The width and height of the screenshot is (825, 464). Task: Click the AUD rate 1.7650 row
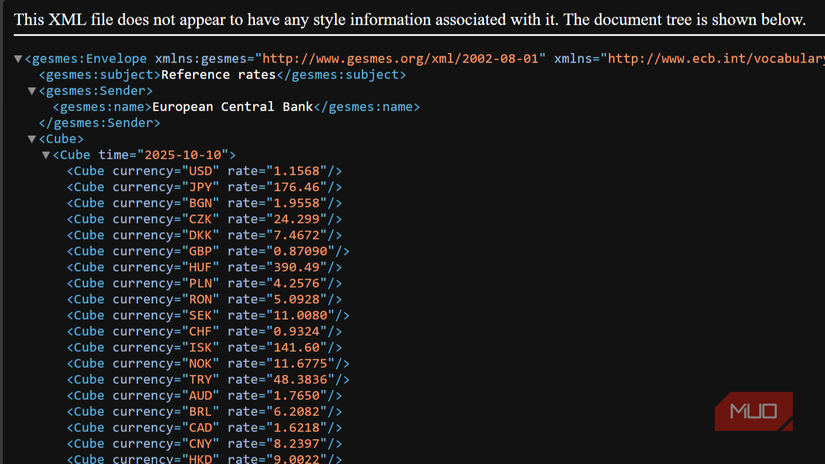204,396
